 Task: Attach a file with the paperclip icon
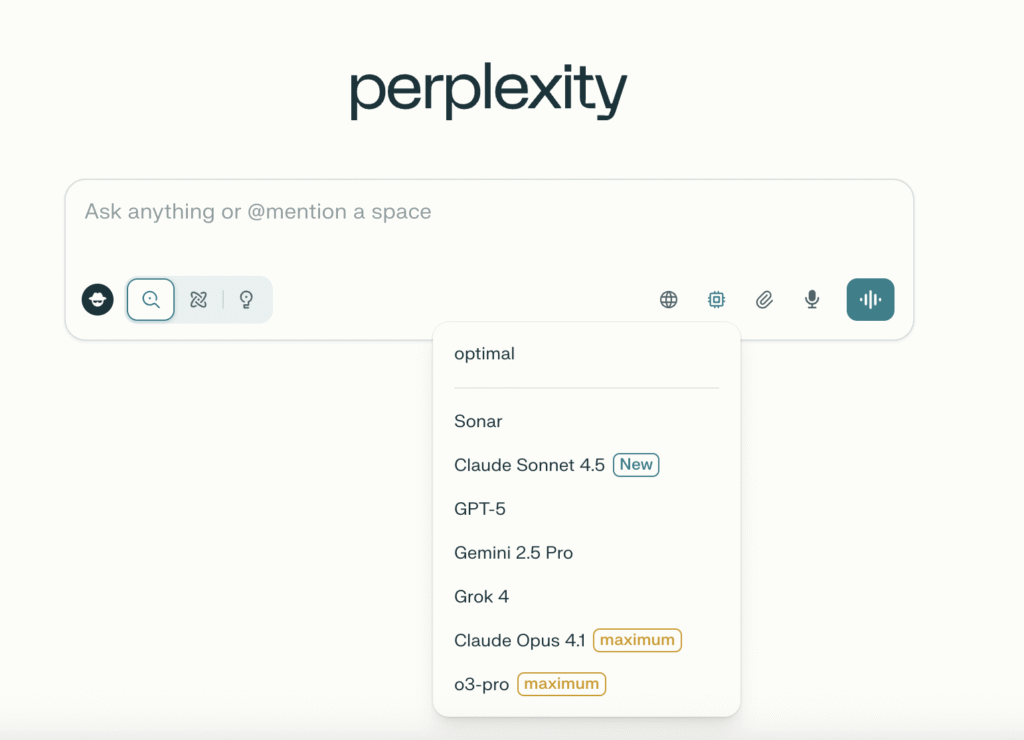tap(764, 299)
